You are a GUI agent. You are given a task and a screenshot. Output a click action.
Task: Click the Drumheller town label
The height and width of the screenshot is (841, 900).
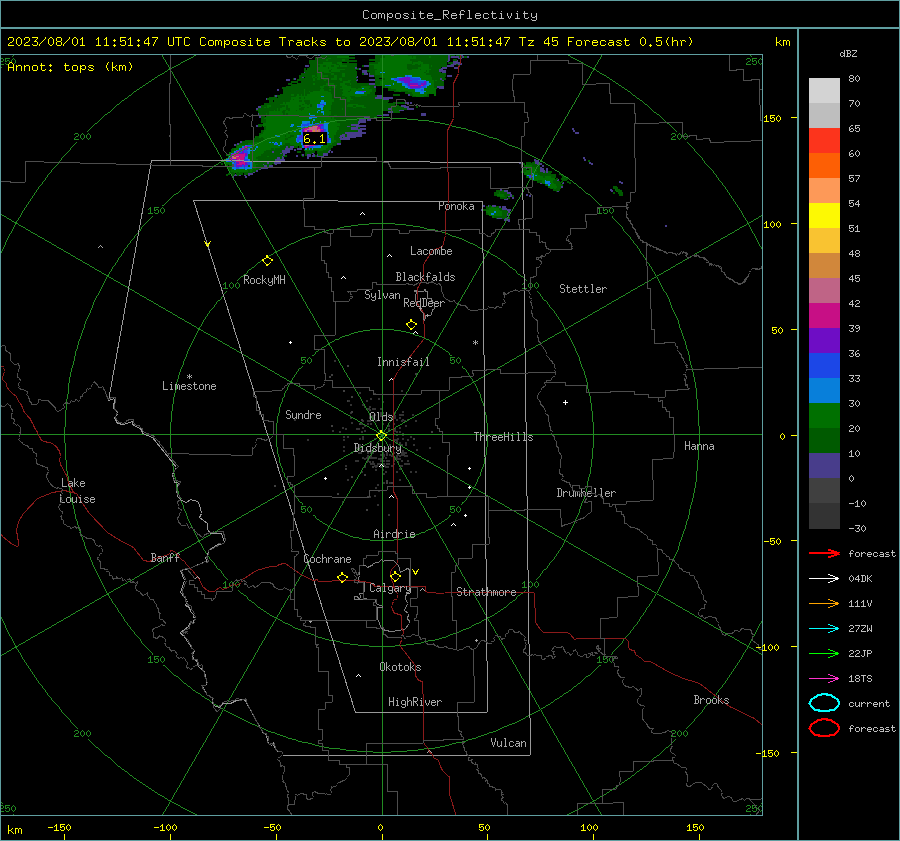pyautogui.click(x=585, y=493)
